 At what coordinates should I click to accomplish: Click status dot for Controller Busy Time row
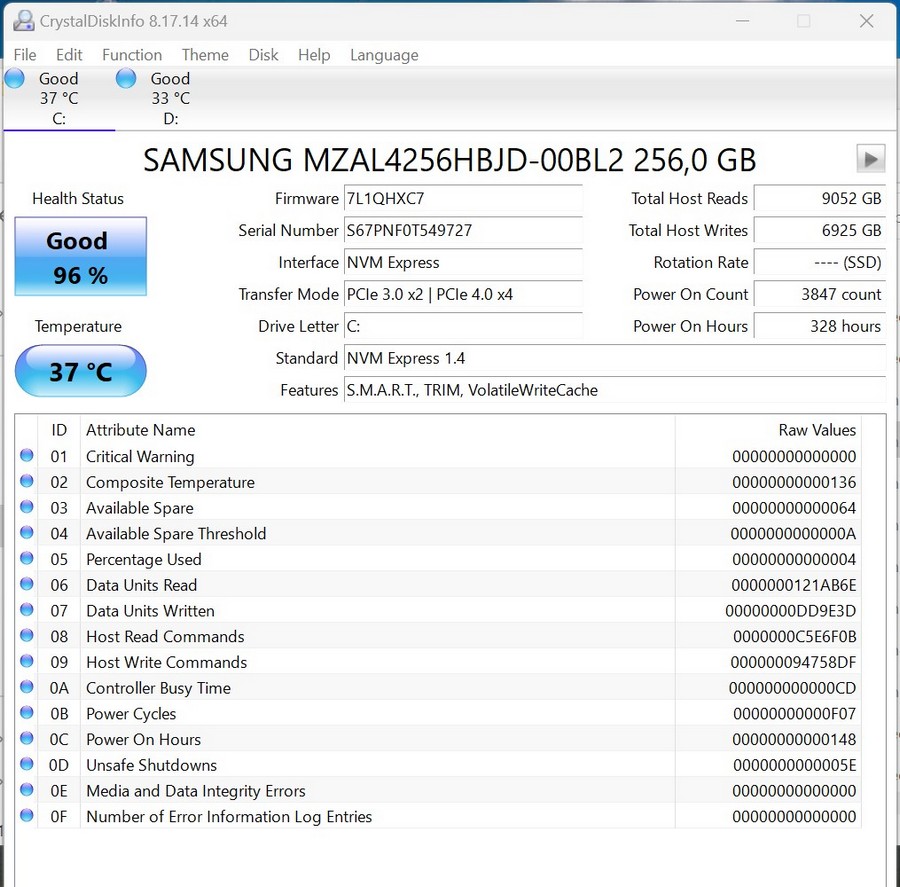(x=26, y=687)
